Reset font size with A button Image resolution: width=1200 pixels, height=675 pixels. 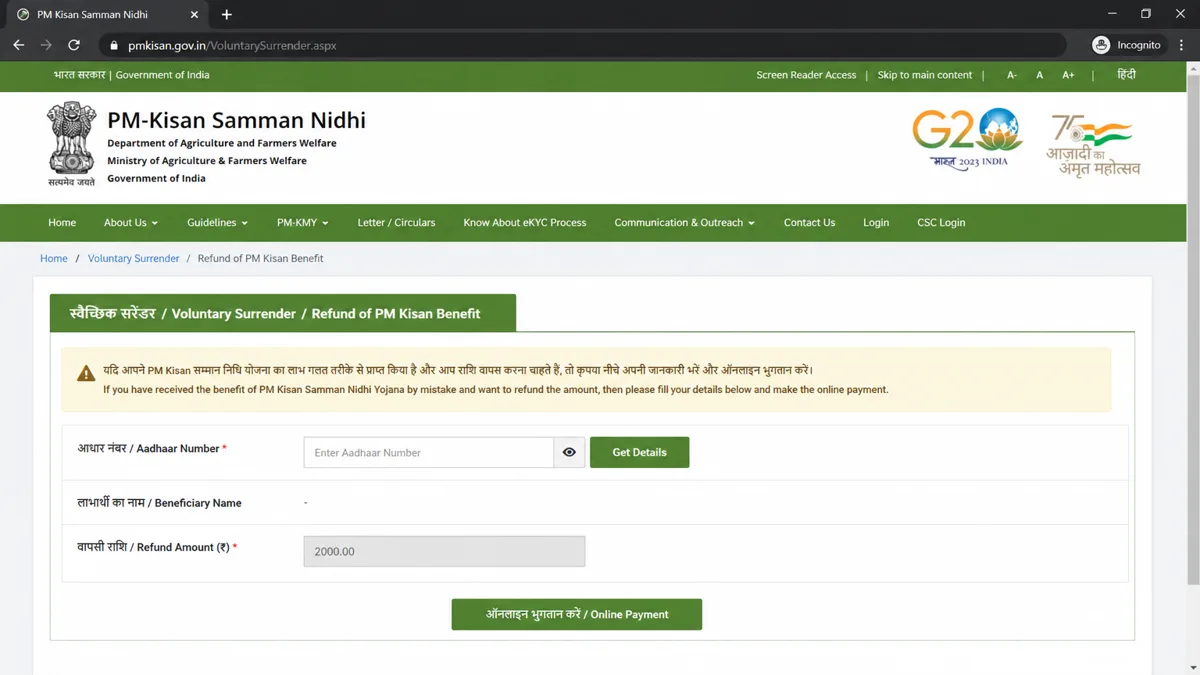[x=1039, y=75]
